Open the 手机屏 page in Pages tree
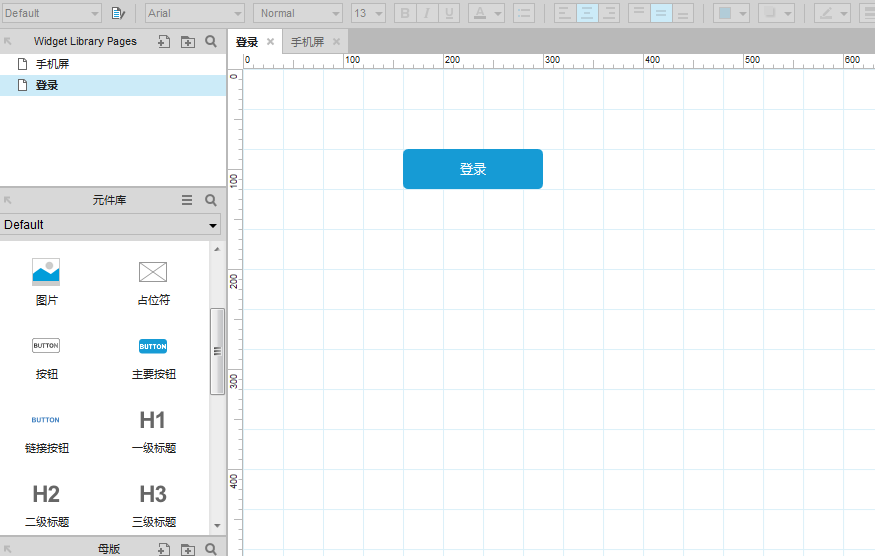This screenshot has width=875, height=556. tap(52, 64)
